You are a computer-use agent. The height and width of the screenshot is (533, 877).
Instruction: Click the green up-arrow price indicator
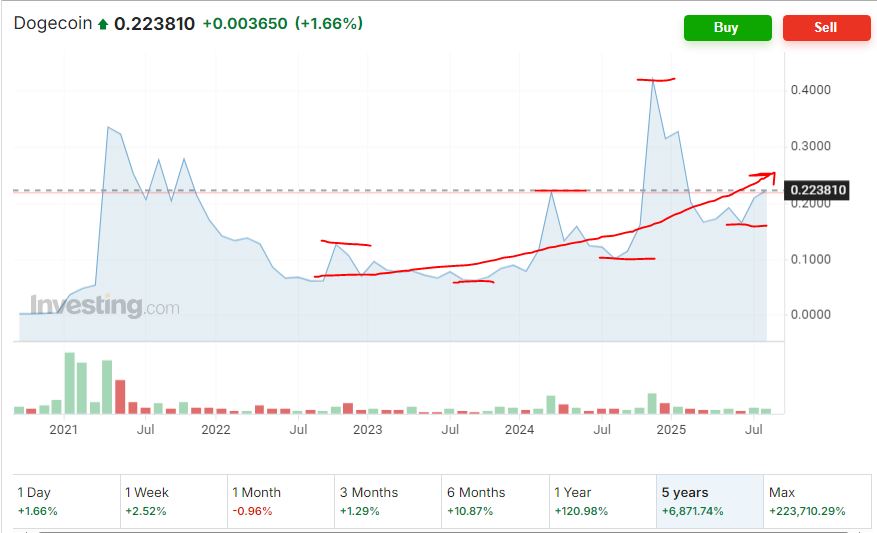click(103, 24)
